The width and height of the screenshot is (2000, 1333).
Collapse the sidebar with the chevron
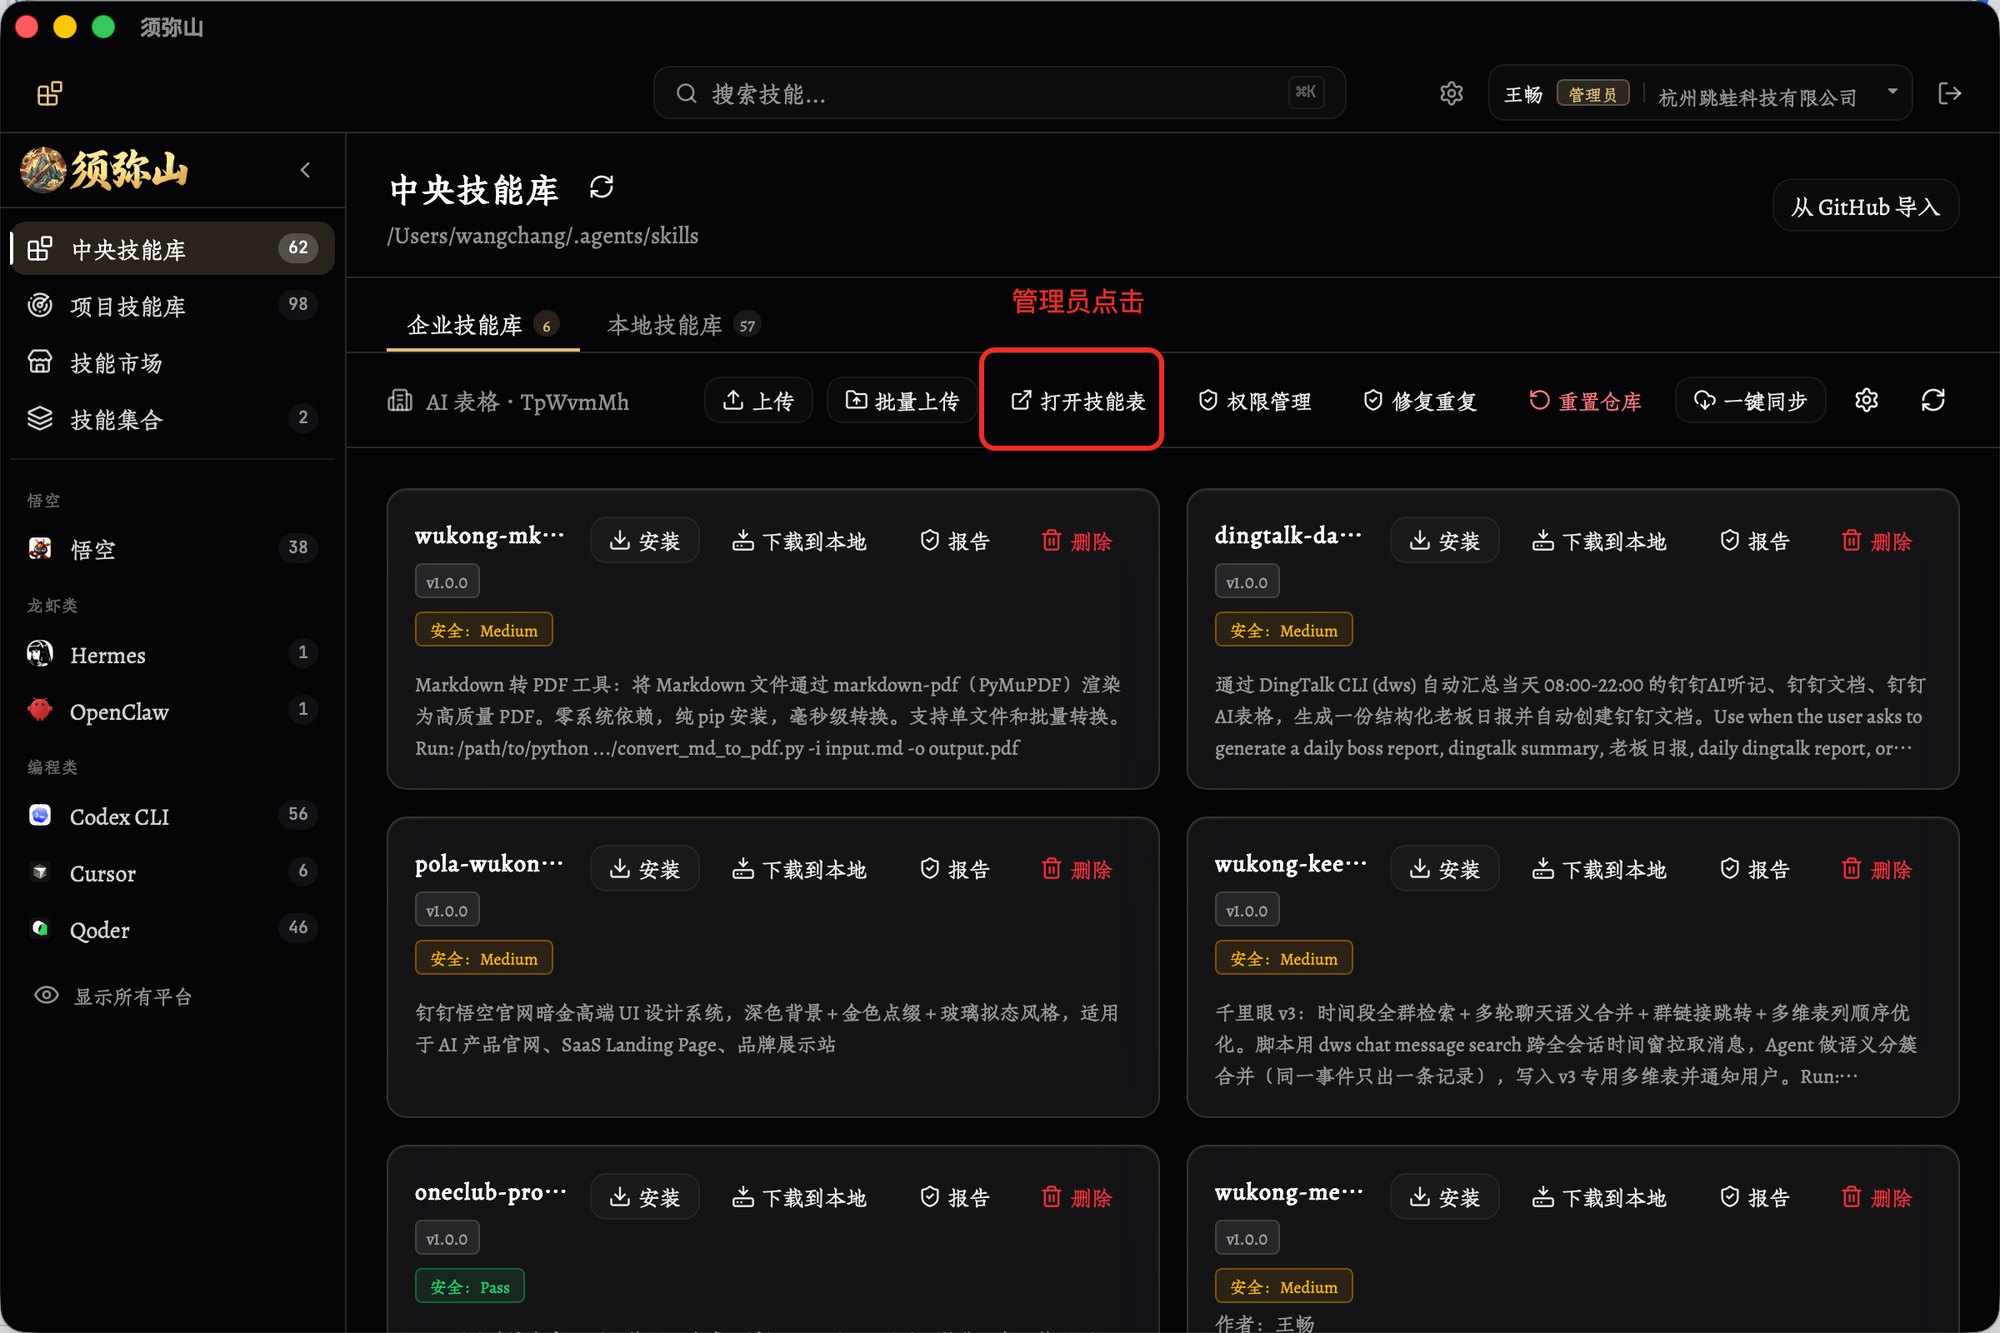305,170
